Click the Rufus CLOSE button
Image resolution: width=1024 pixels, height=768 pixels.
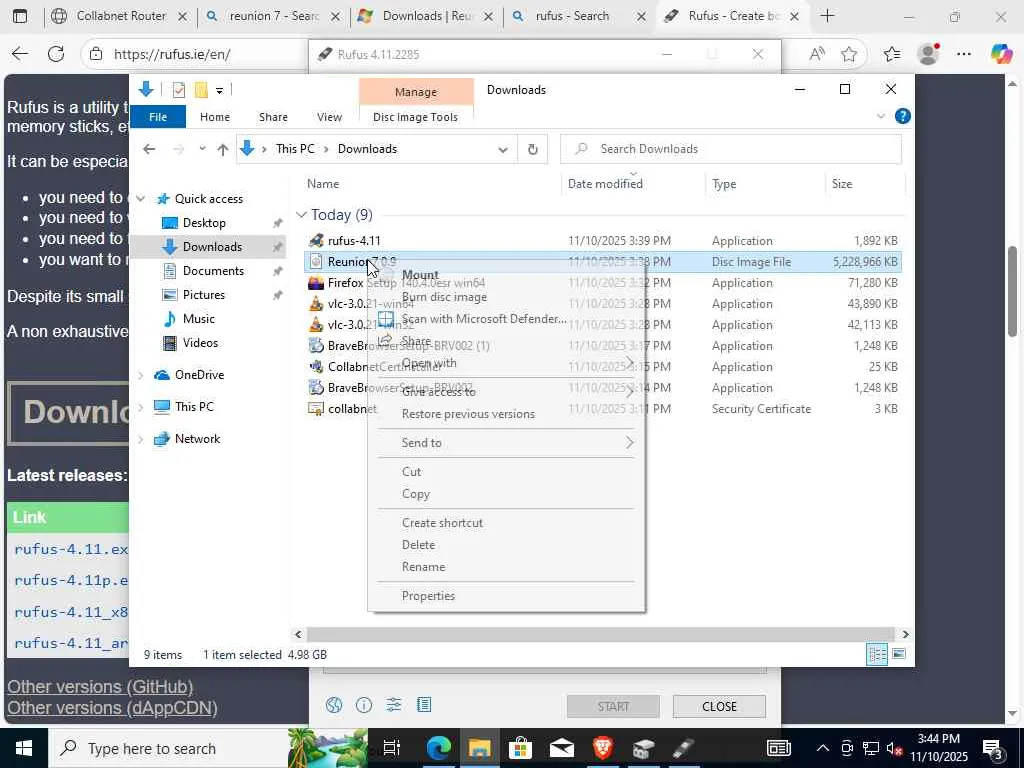pos(719,707)
